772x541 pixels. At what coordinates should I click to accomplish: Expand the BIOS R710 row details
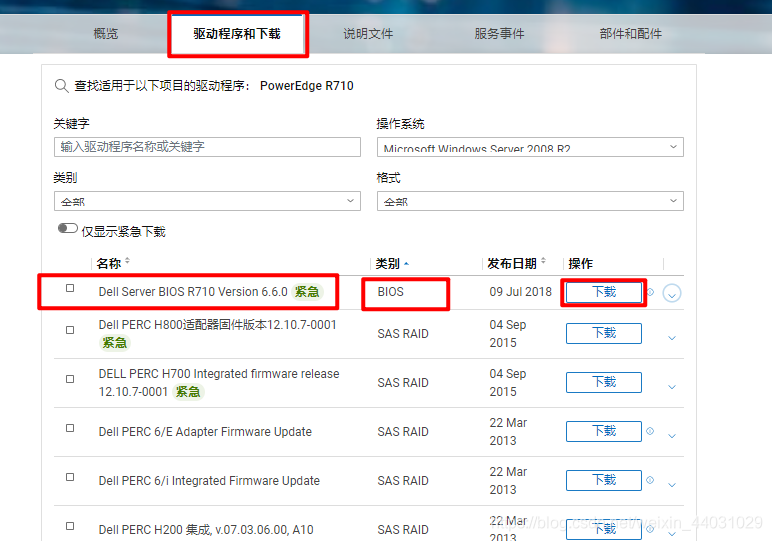coord(672,293)
